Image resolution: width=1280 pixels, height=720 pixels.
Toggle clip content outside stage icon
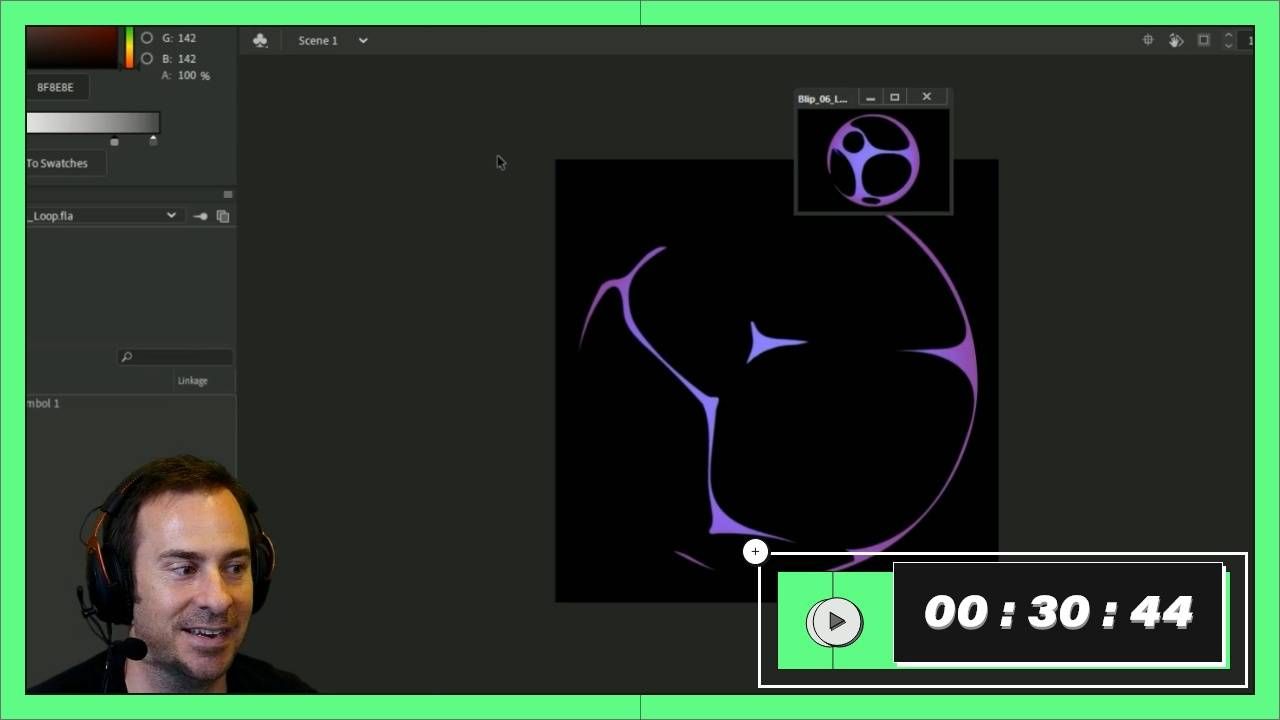pyautogui.click(x=1204, y=40)
